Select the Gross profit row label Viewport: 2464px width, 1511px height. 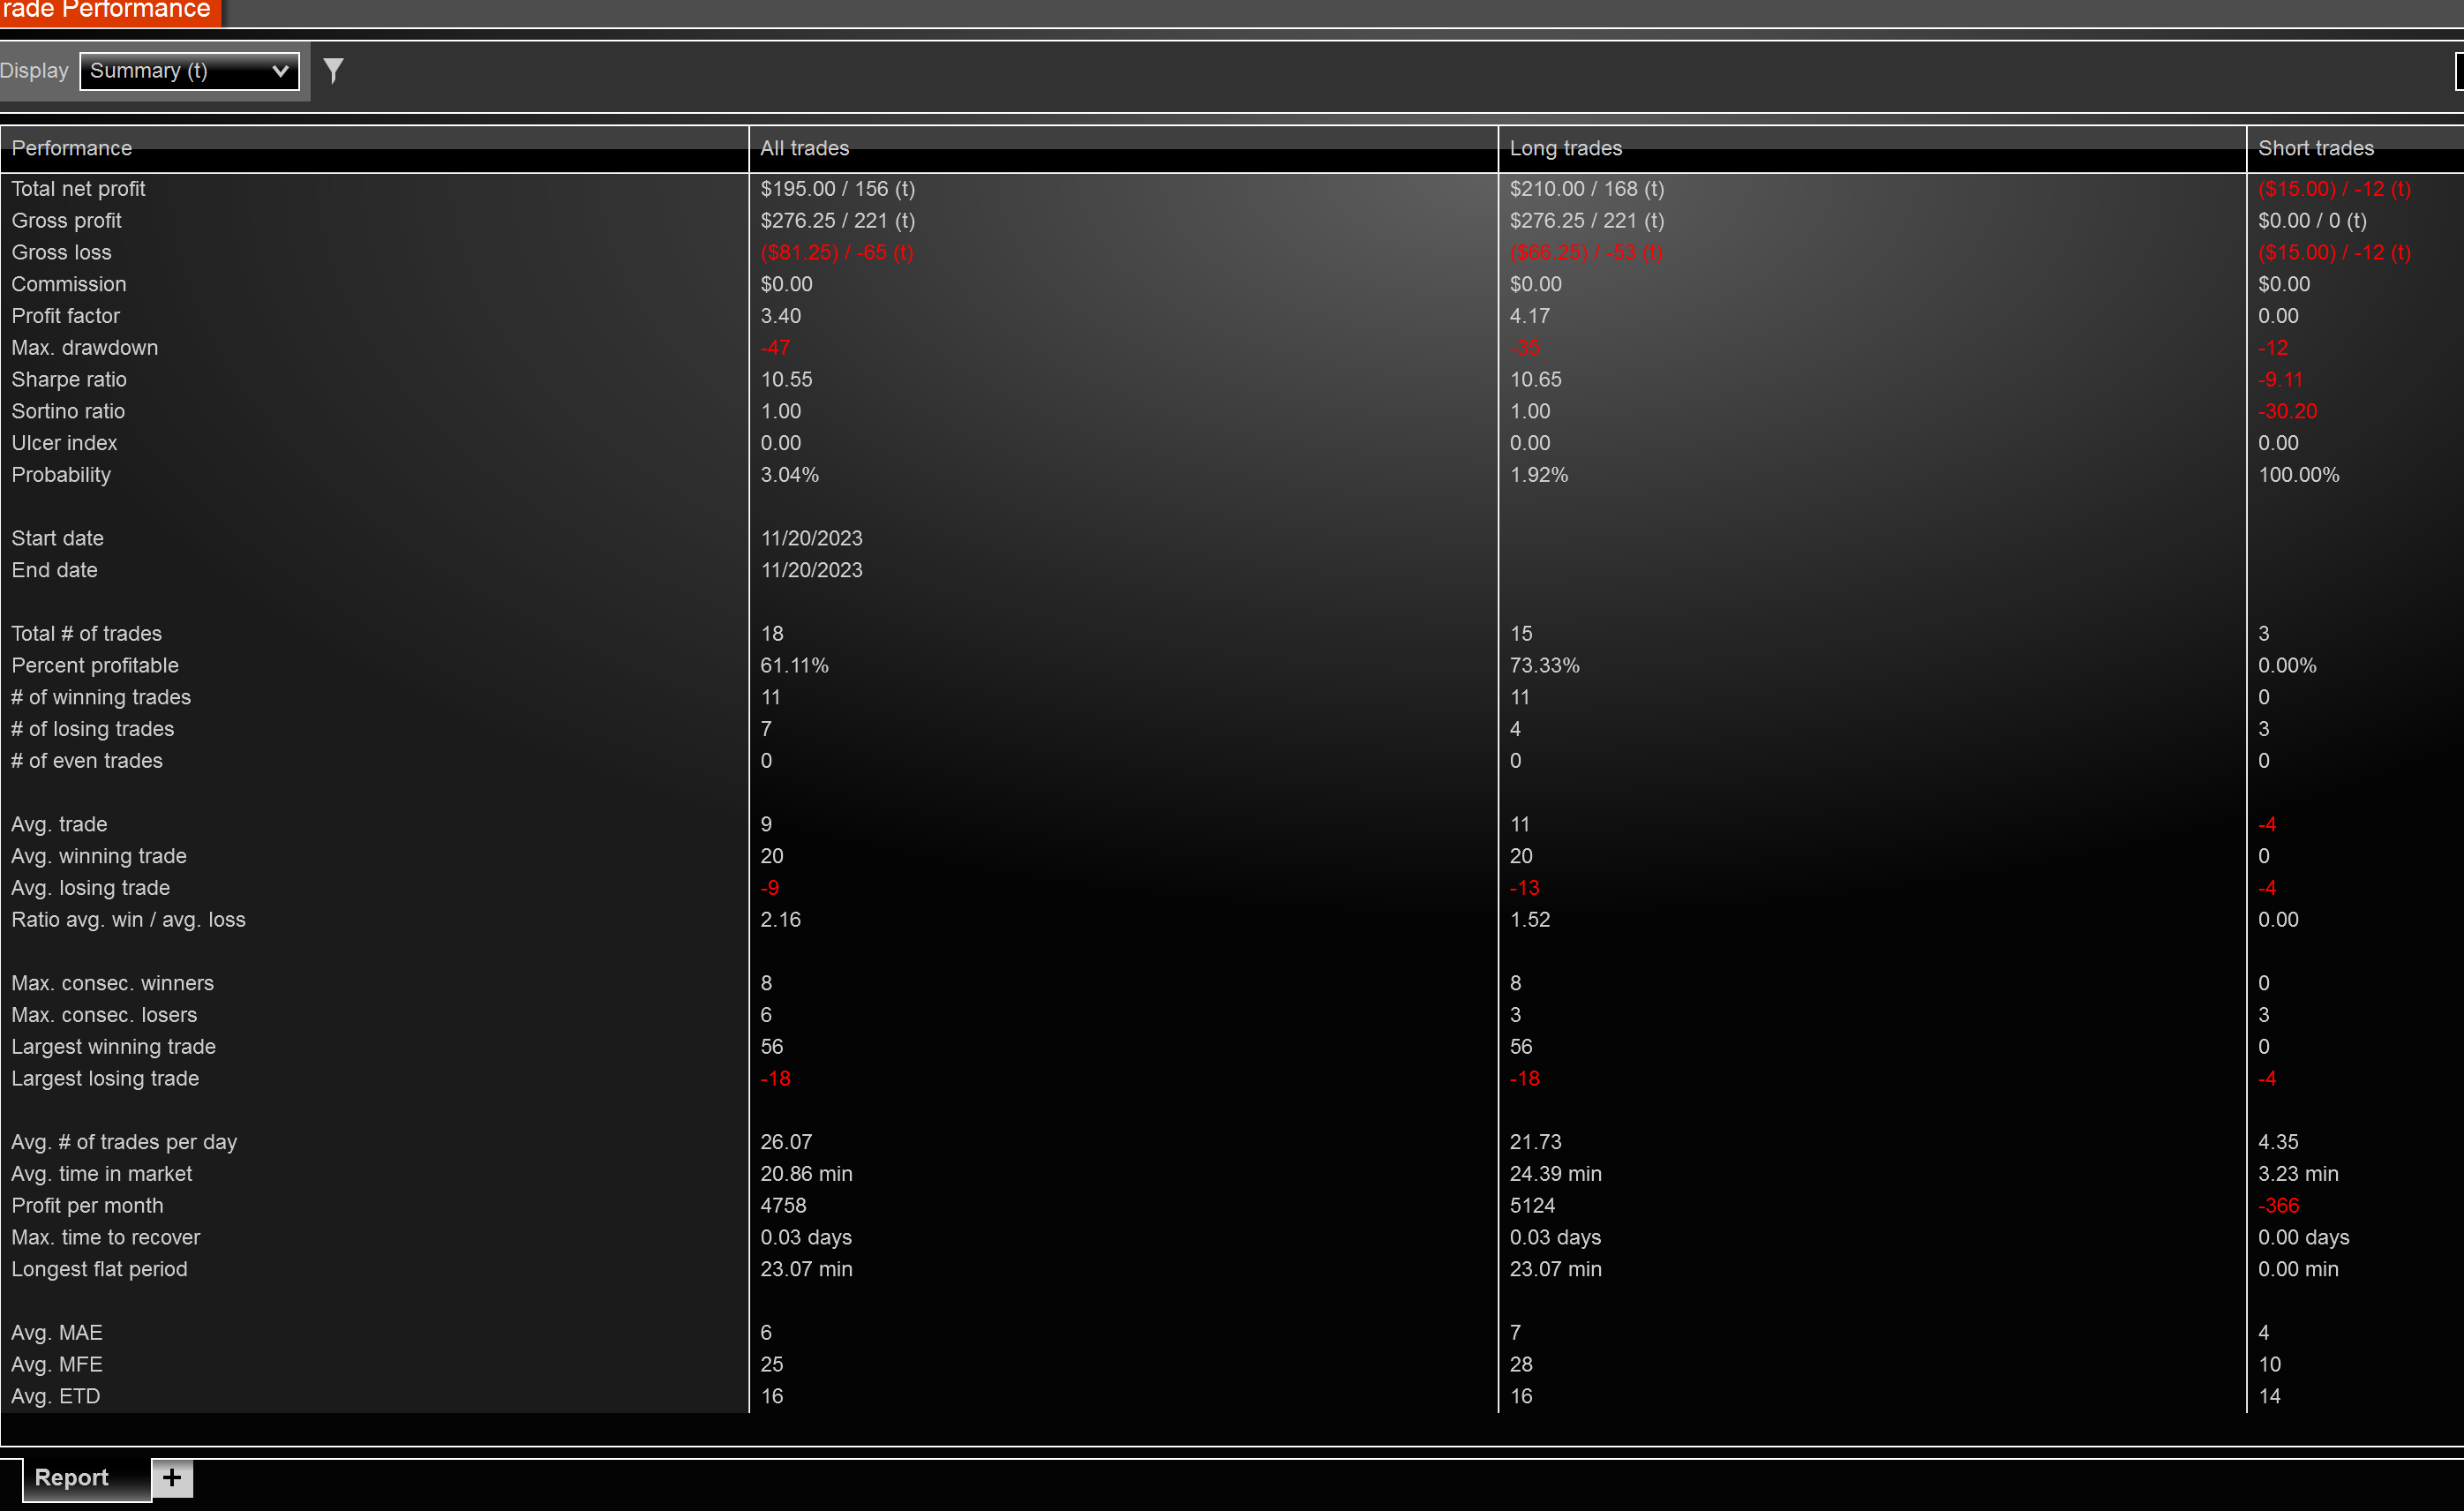click(67, 221)
